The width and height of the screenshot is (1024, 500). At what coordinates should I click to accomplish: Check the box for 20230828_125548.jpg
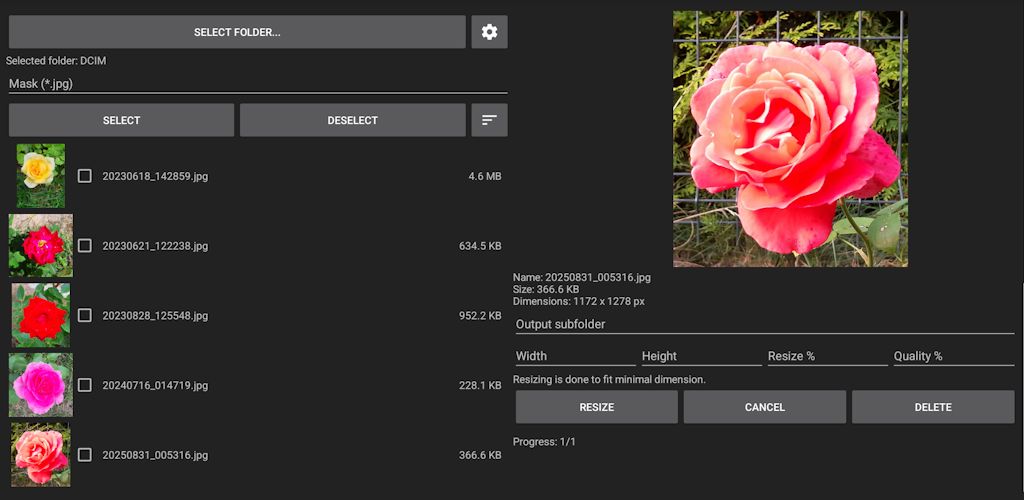tap(85, 316)
